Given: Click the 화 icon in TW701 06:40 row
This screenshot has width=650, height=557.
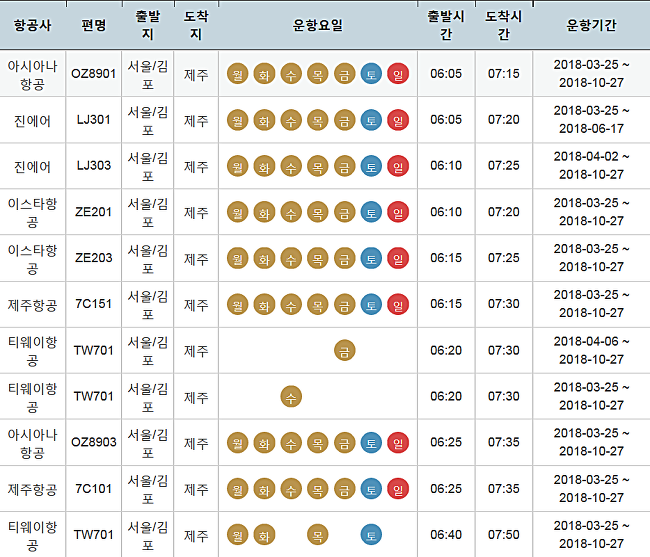Looking at the screenshot, I should point(264,535).
